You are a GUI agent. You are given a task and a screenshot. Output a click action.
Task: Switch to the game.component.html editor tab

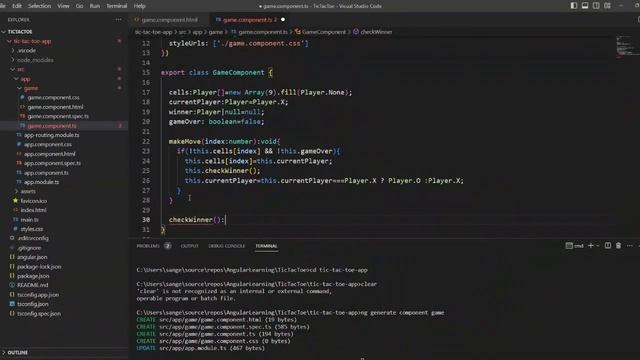tap(169, 20)
